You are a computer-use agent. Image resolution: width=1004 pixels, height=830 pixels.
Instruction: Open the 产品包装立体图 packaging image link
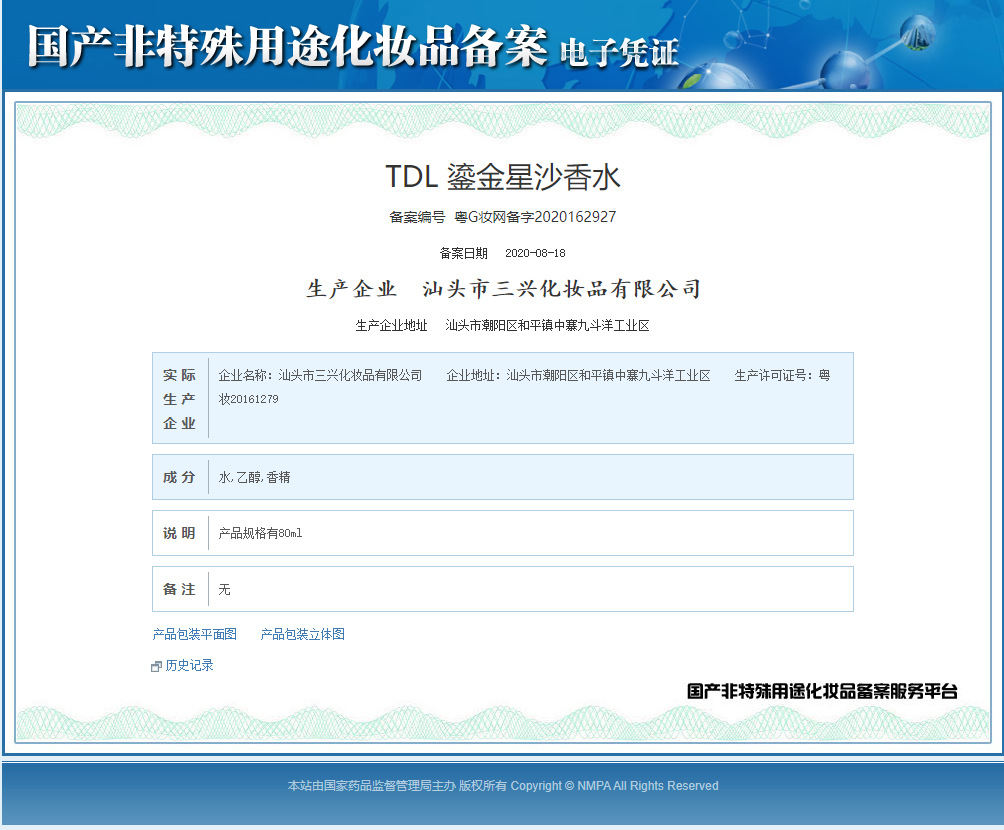pyautogui.click(x=299, y=634)
